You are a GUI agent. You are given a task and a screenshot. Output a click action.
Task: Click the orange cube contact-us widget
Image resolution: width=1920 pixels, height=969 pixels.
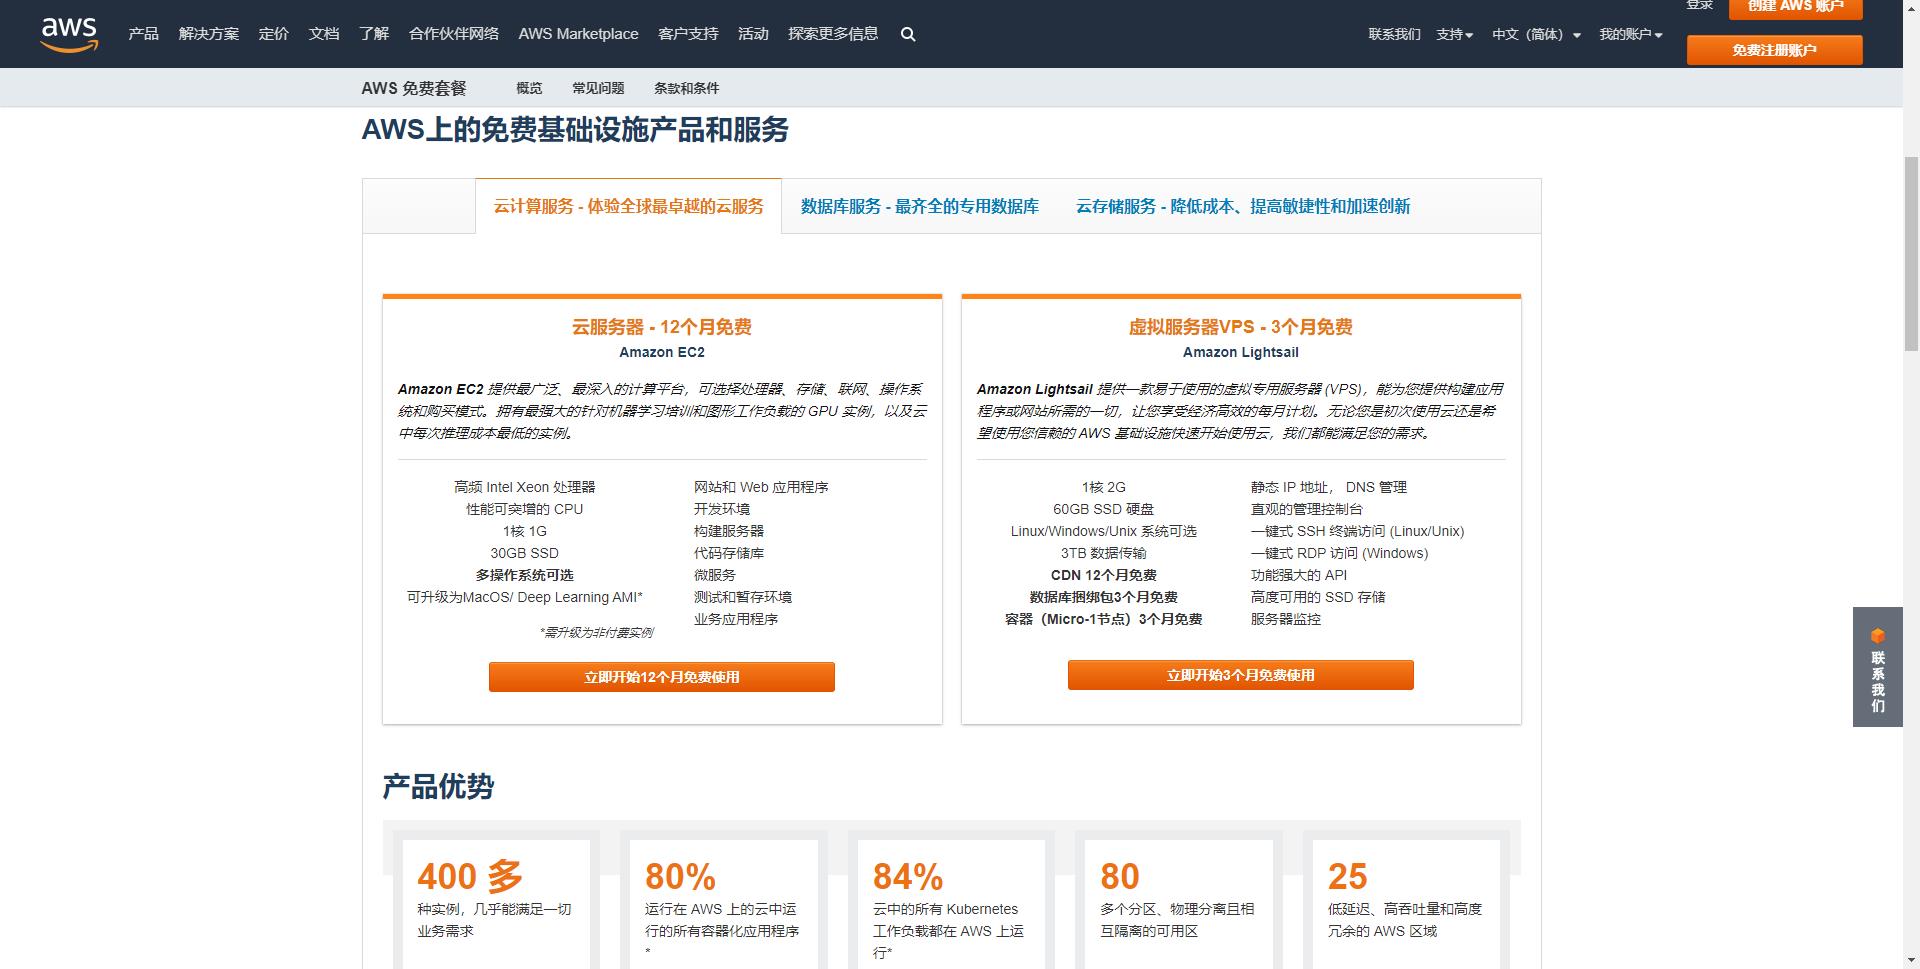[1877, 666]
